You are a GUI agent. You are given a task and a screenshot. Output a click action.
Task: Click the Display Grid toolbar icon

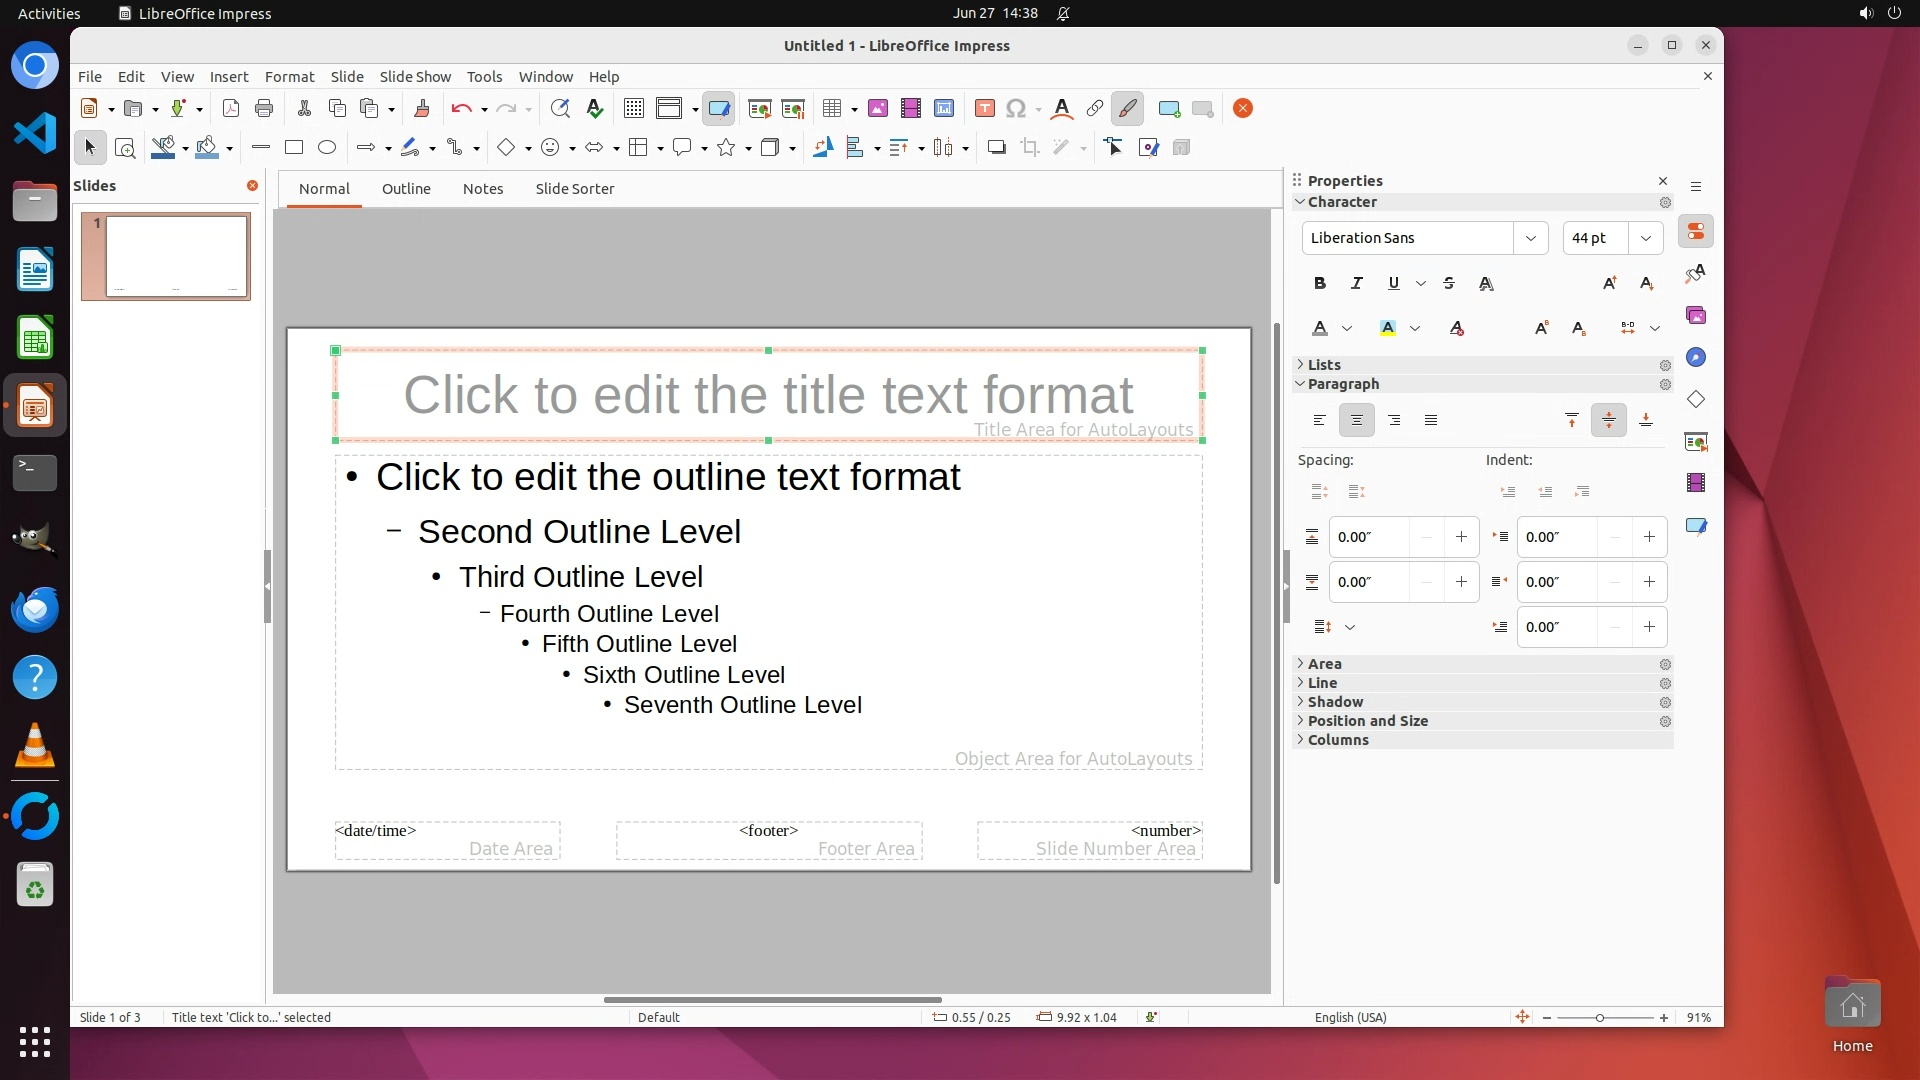click(633, 109)
